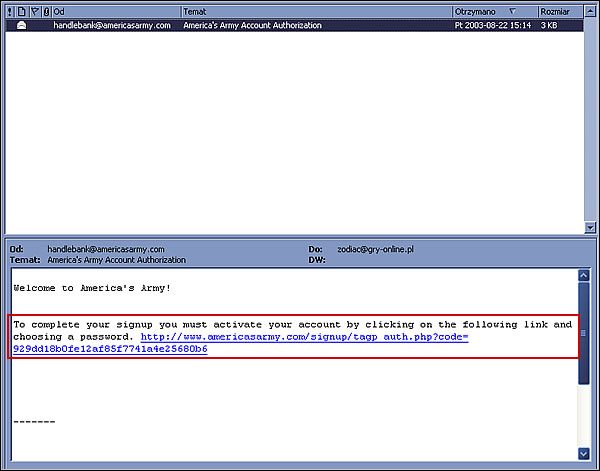This screenshot has height=471, width=600.
Task: Click the page icon column header
Action: click(x=22, y=11)
